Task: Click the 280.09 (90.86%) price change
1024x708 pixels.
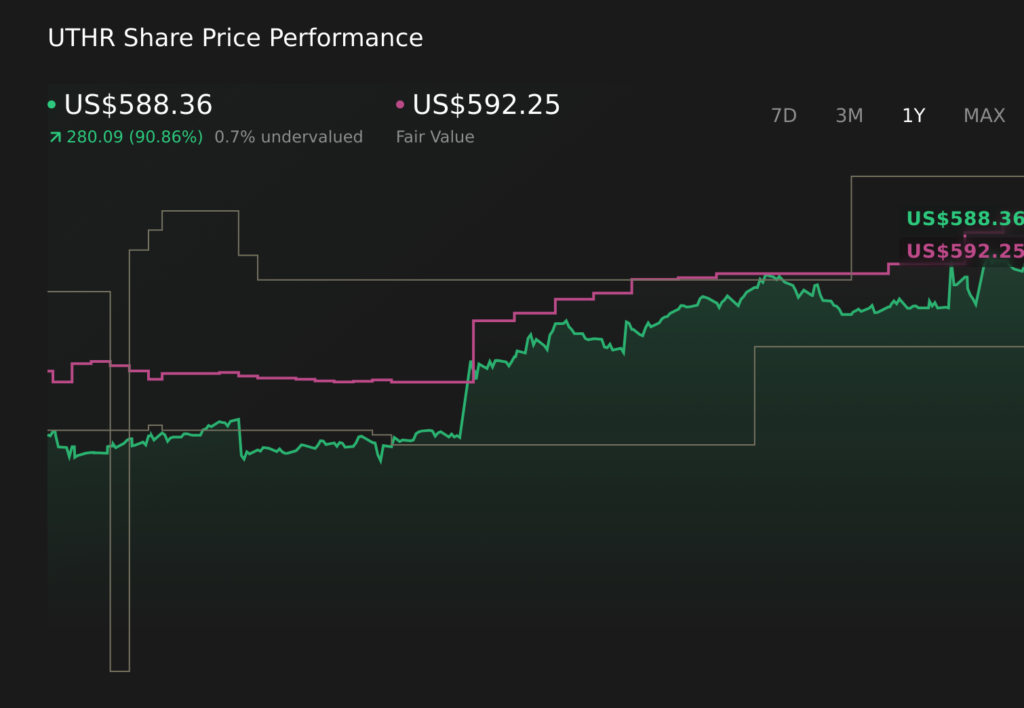Action: coord(134,137)
